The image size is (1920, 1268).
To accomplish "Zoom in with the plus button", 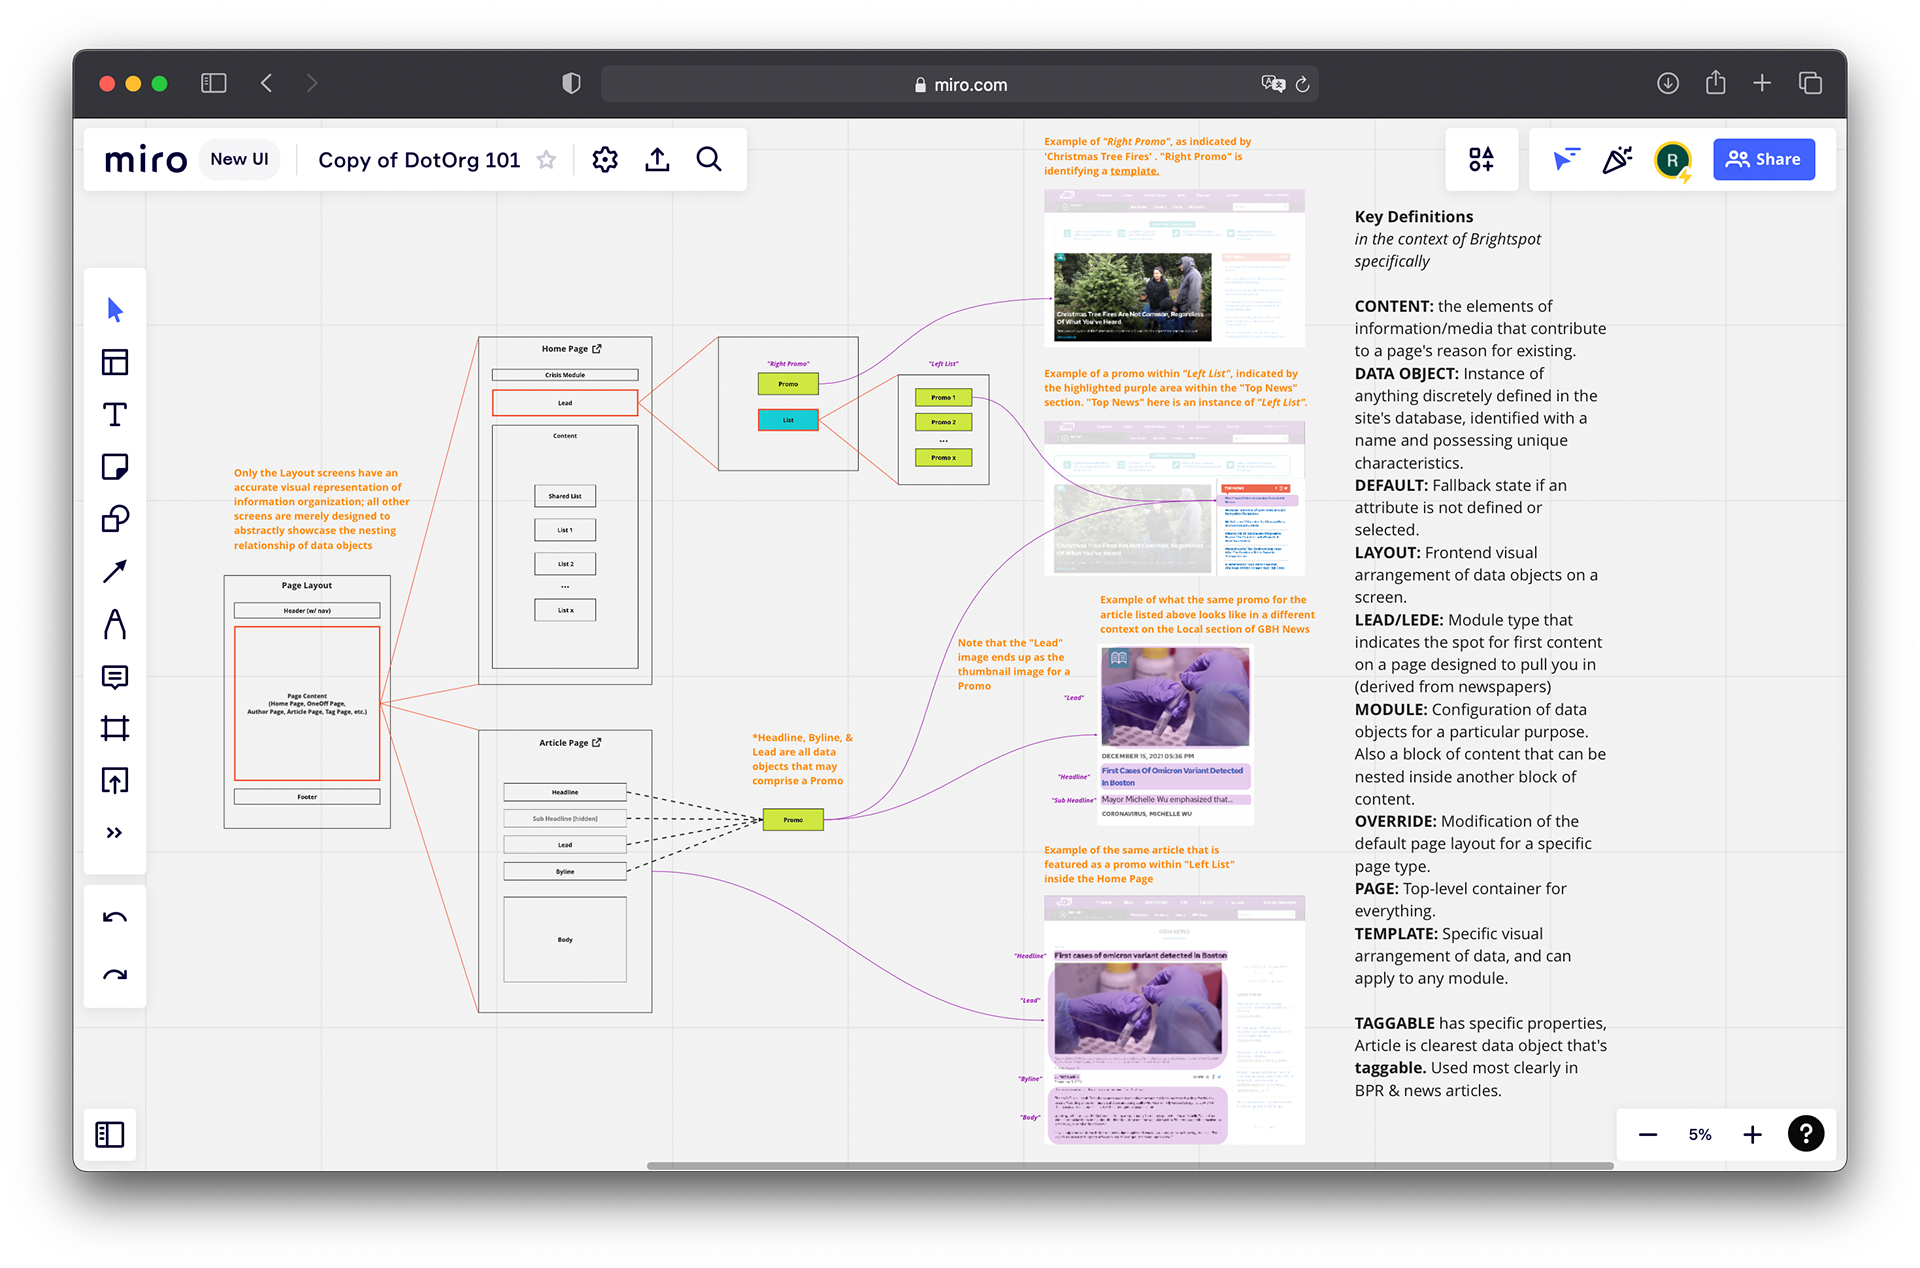I will pyautogui.click(x=1752, y=1135).
